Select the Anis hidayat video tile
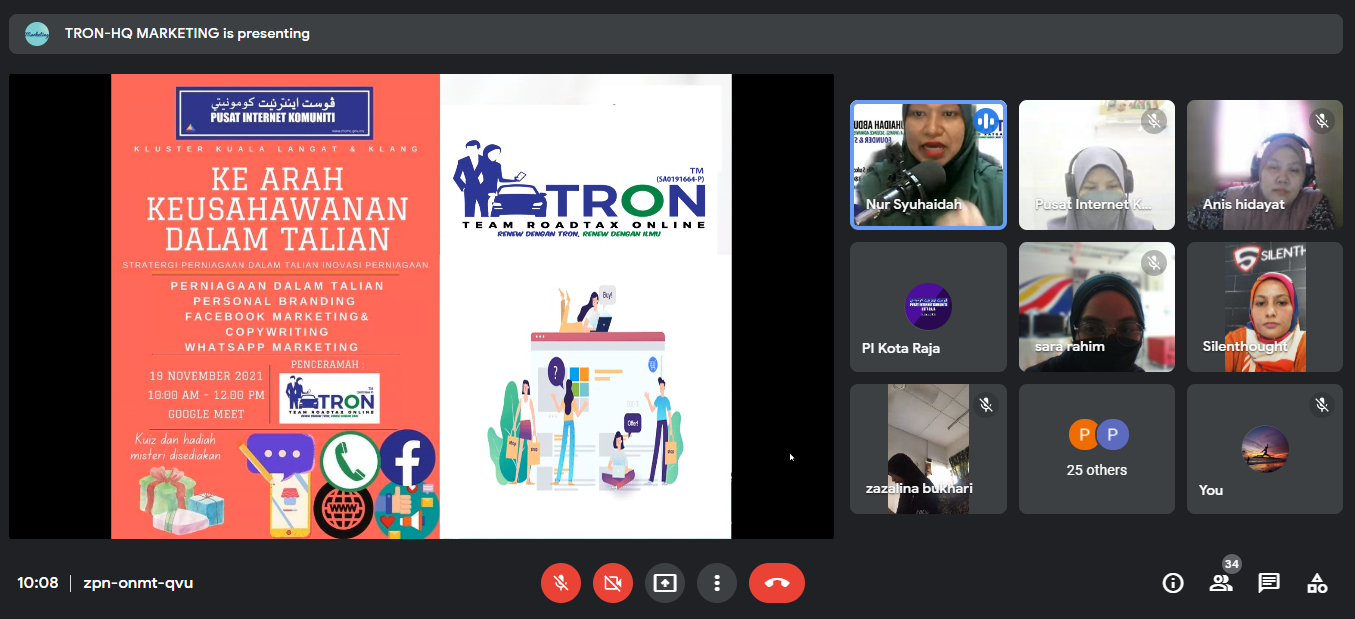The image size is (1355, 619). [1264, 165]
